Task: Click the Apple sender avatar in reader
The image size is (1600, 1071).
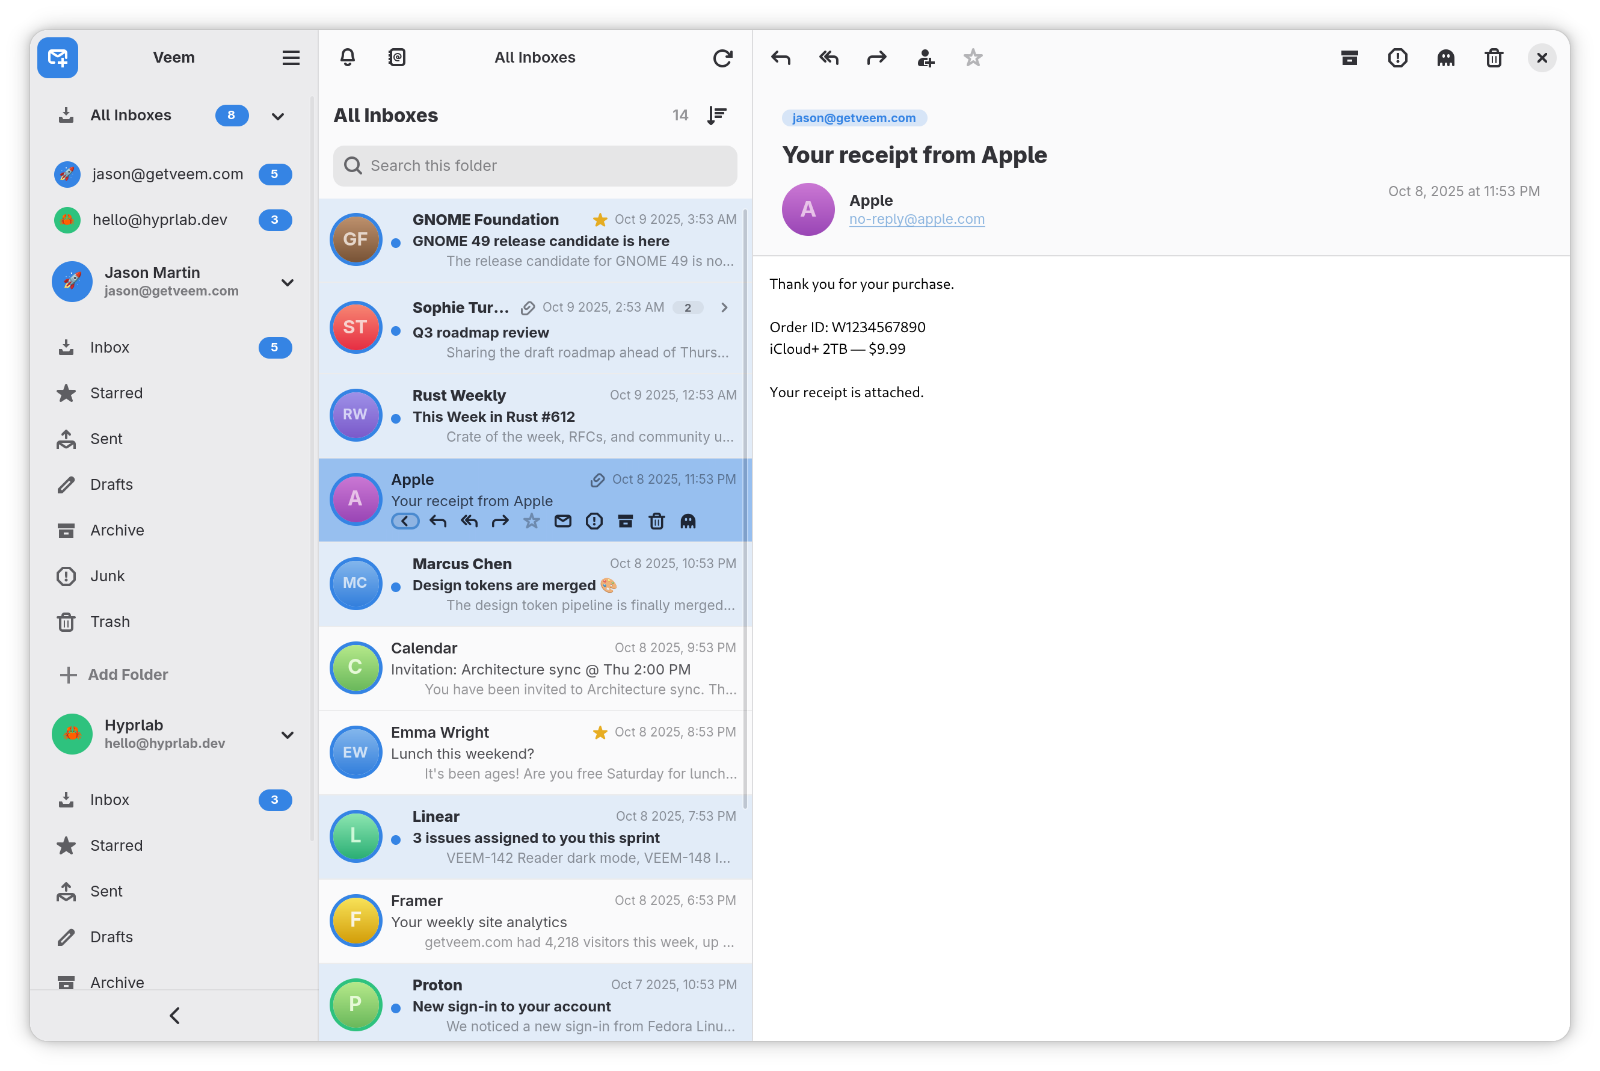Action: coord(808,210)
